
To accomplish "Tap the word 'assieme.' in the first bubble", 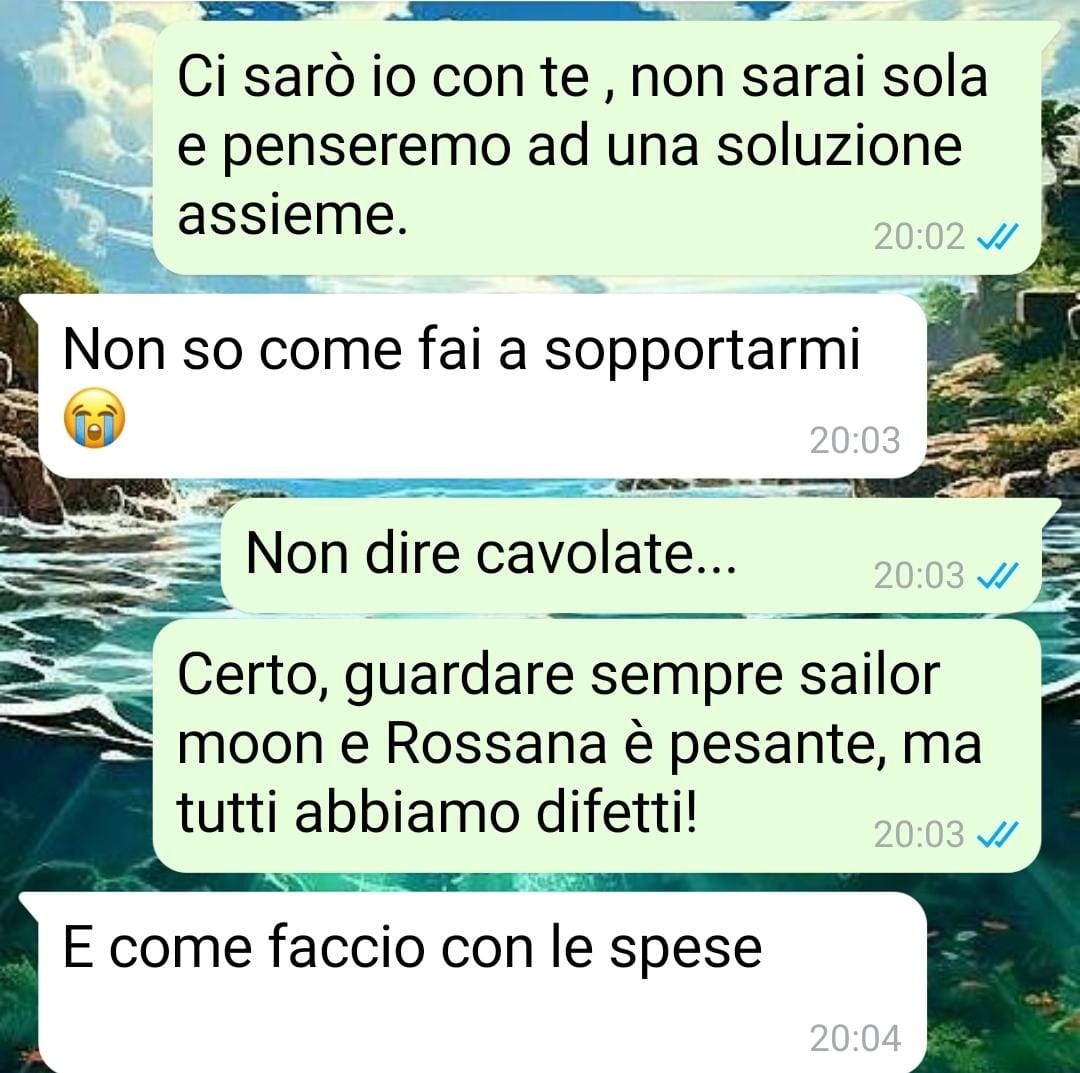I will (x=293, y=215).
